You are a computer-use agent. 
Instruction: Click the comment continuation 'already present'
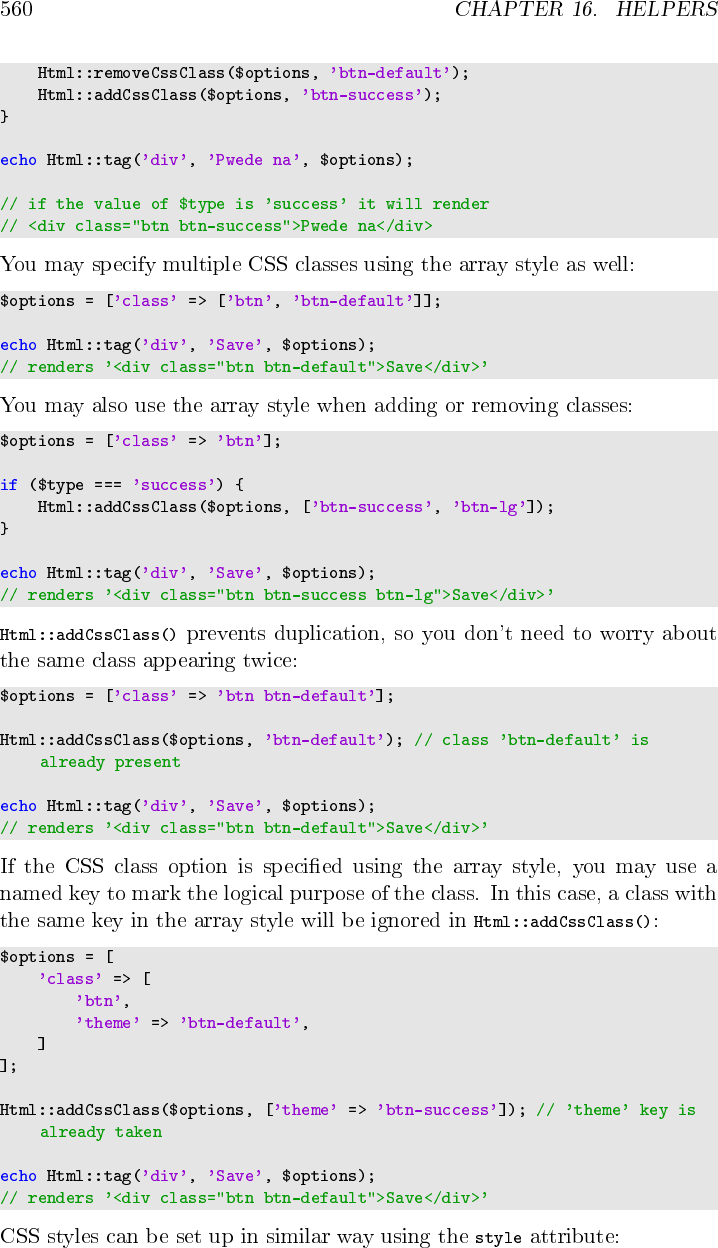[110, 762]
